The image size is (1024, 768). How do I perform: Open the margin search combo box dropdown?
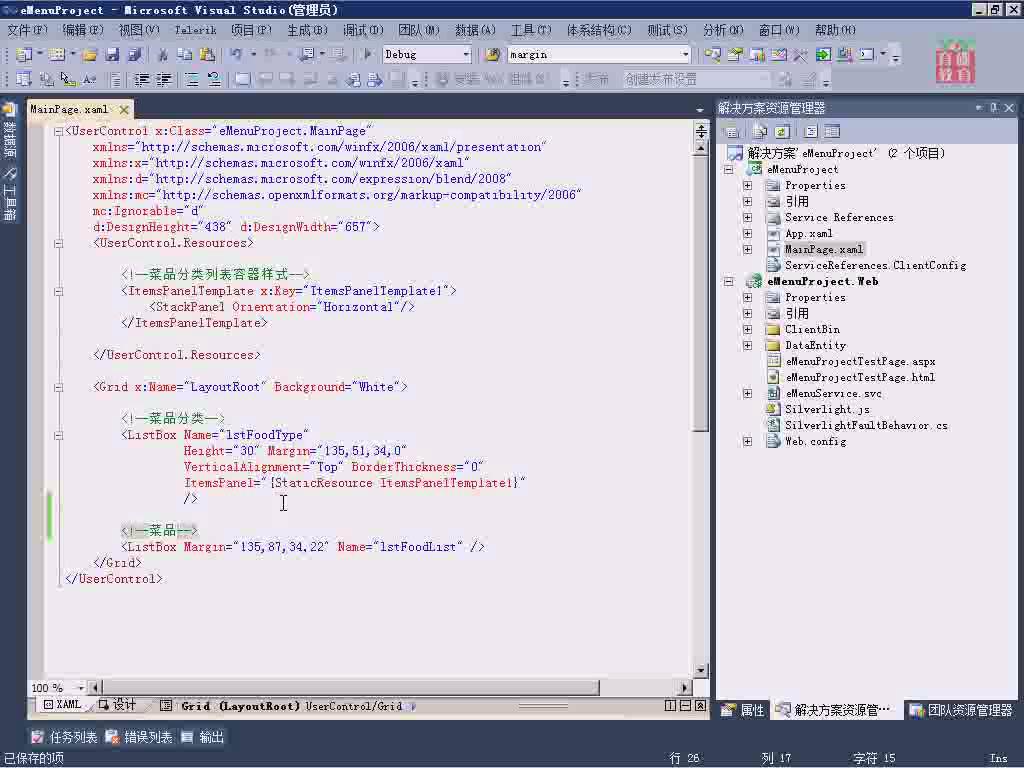tap(684, 55)
